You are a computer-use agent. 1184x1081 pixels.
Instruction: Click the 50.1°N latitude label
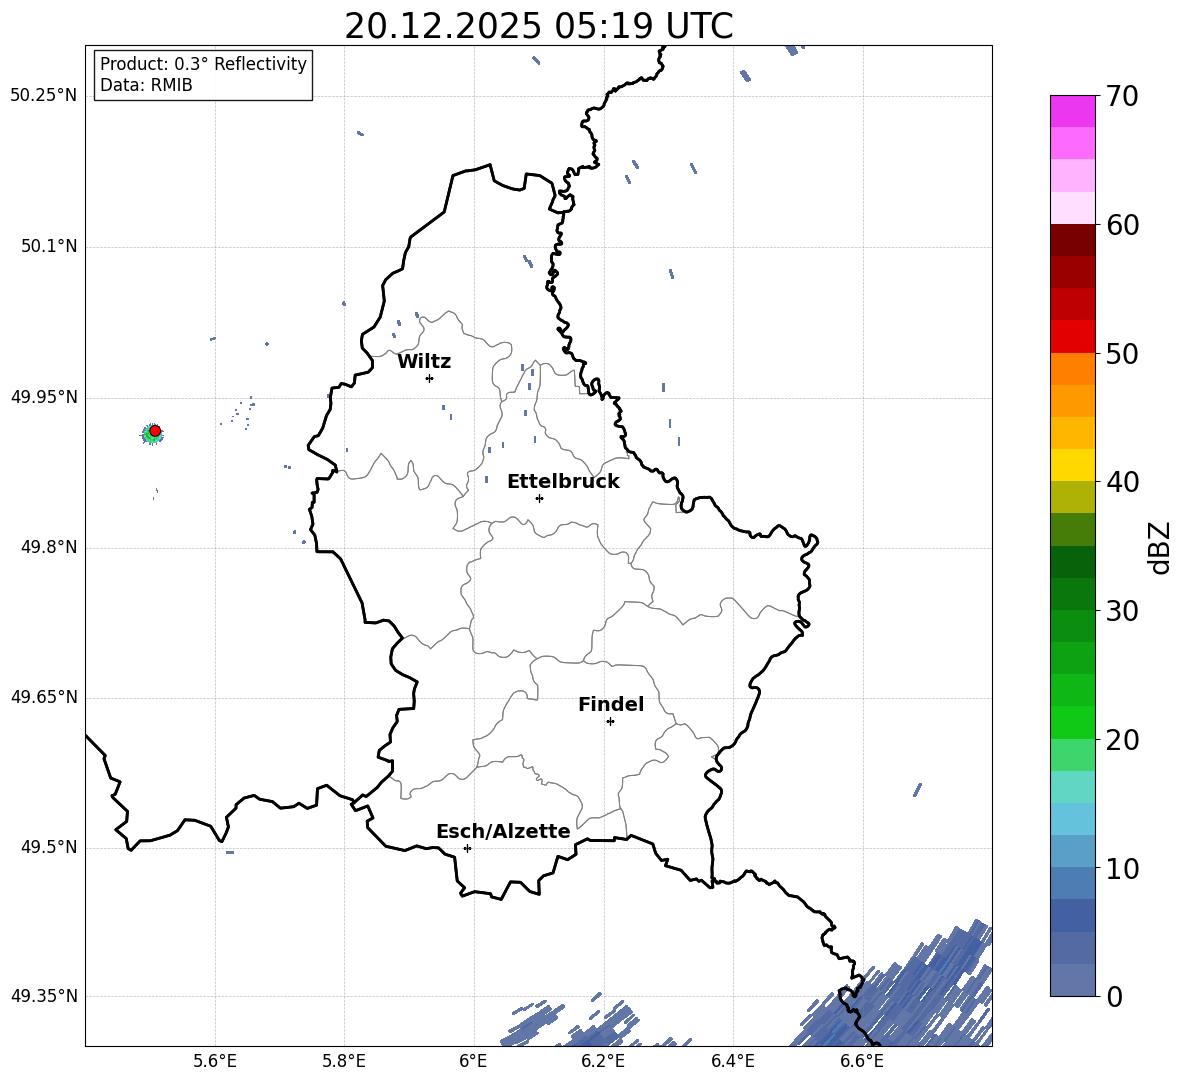click(49, 247)
